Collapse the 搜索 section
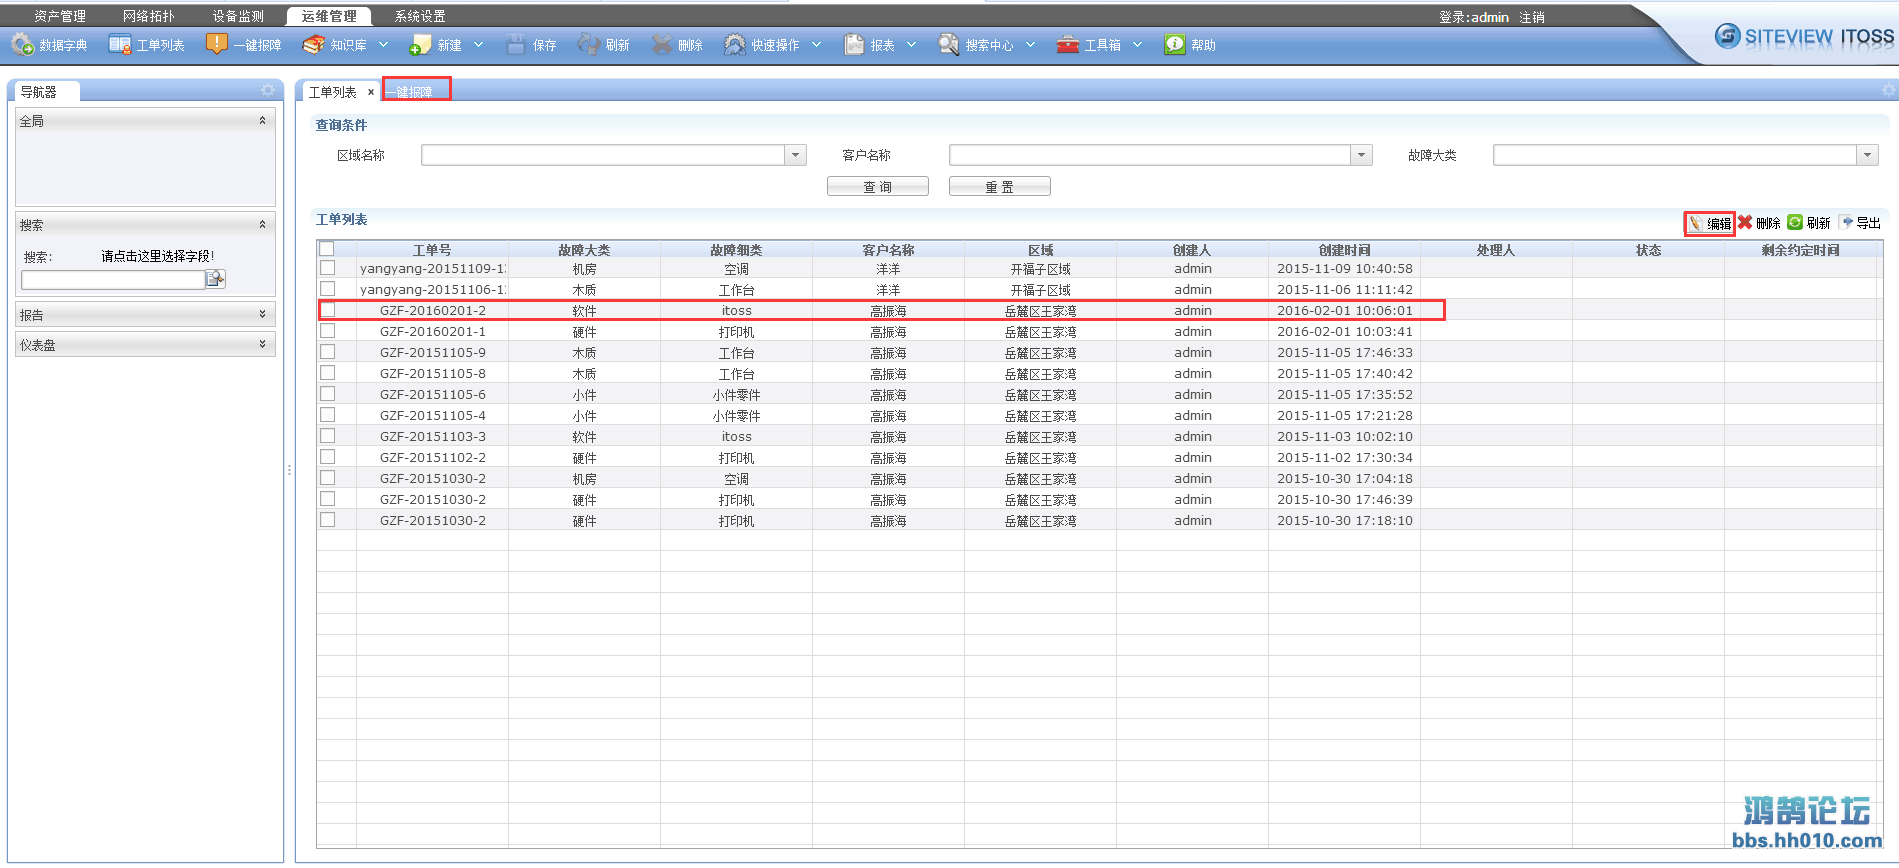The width and height of the screenshot is (1899, 868). pos(263,224)
